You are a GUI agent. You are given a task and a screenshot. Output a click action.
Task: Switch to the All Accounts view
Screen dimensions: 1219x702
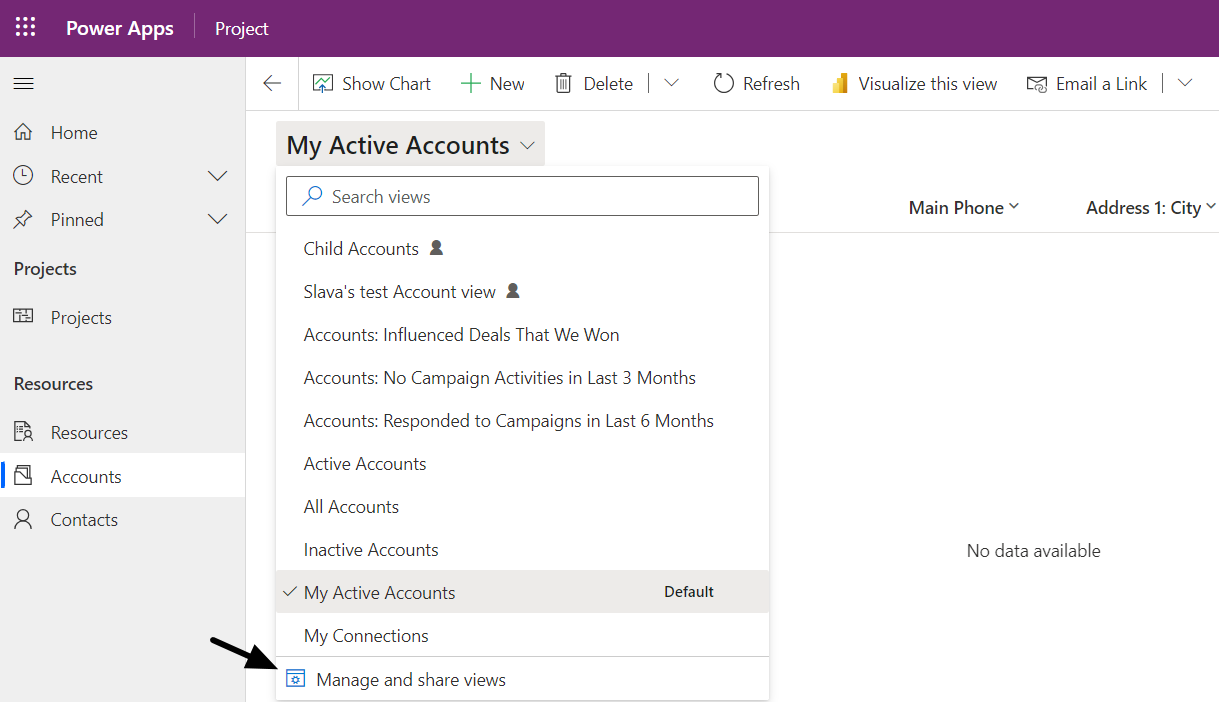click(x=522, y=507)
